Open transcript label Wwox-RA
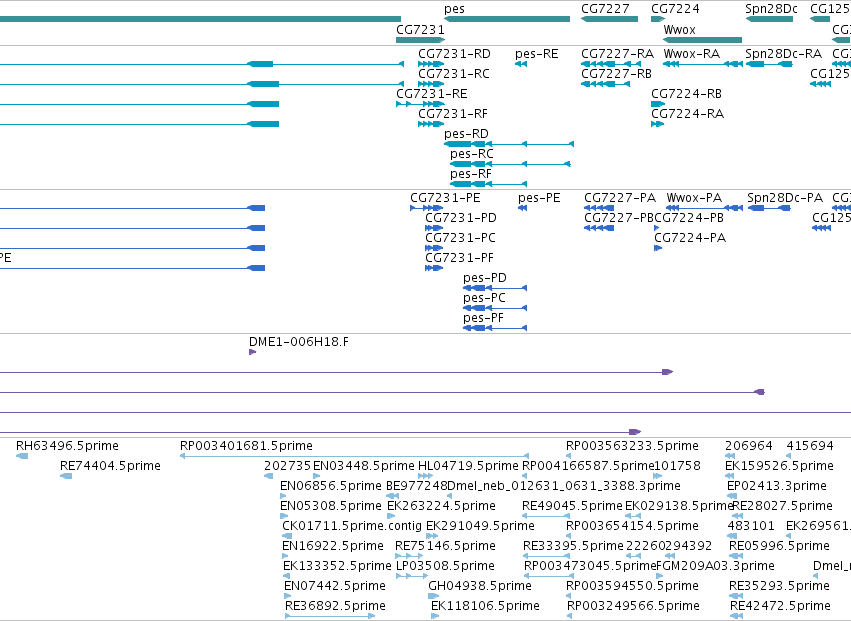851x621 pixels. pos(692,54)
